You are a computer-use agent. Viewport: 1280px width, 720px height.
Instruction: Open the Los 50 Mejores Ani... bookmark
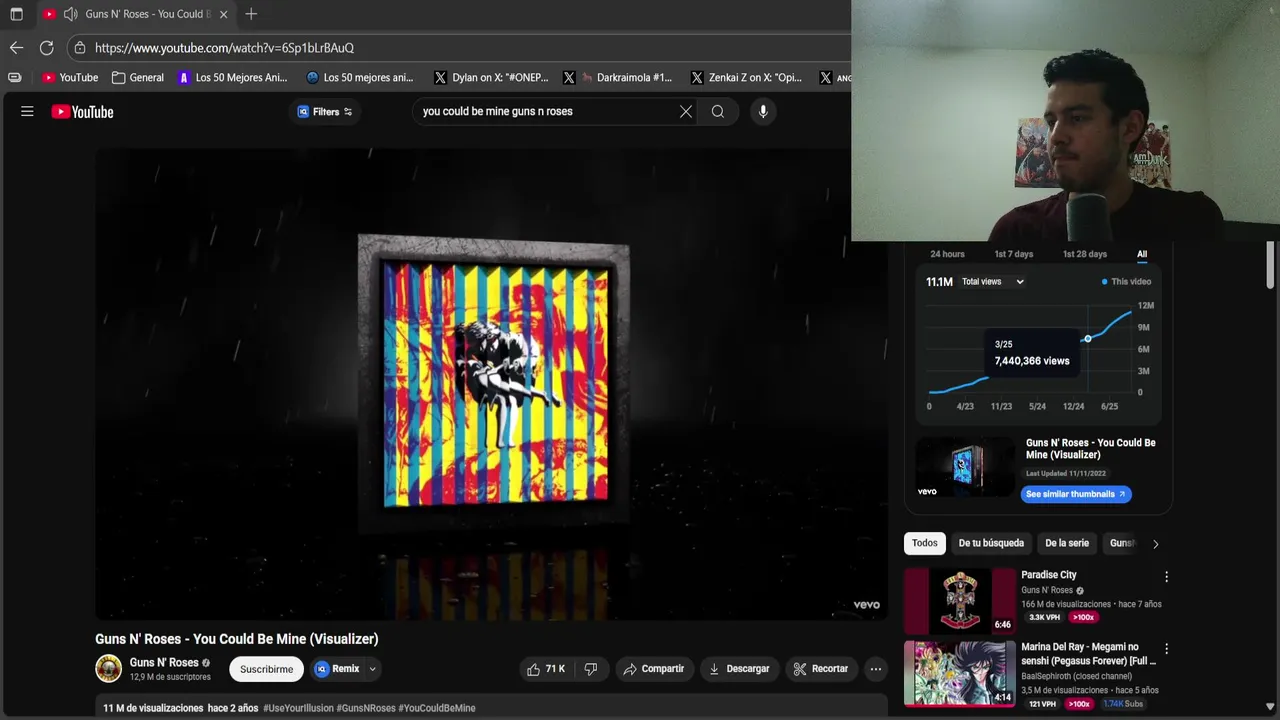pos(232,77)
